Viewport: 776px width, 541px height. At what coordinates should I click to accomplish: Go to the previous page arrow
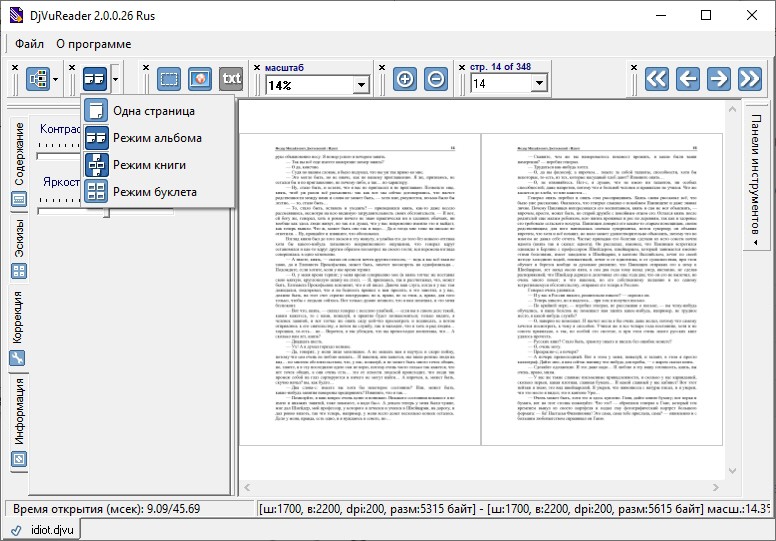687,79
